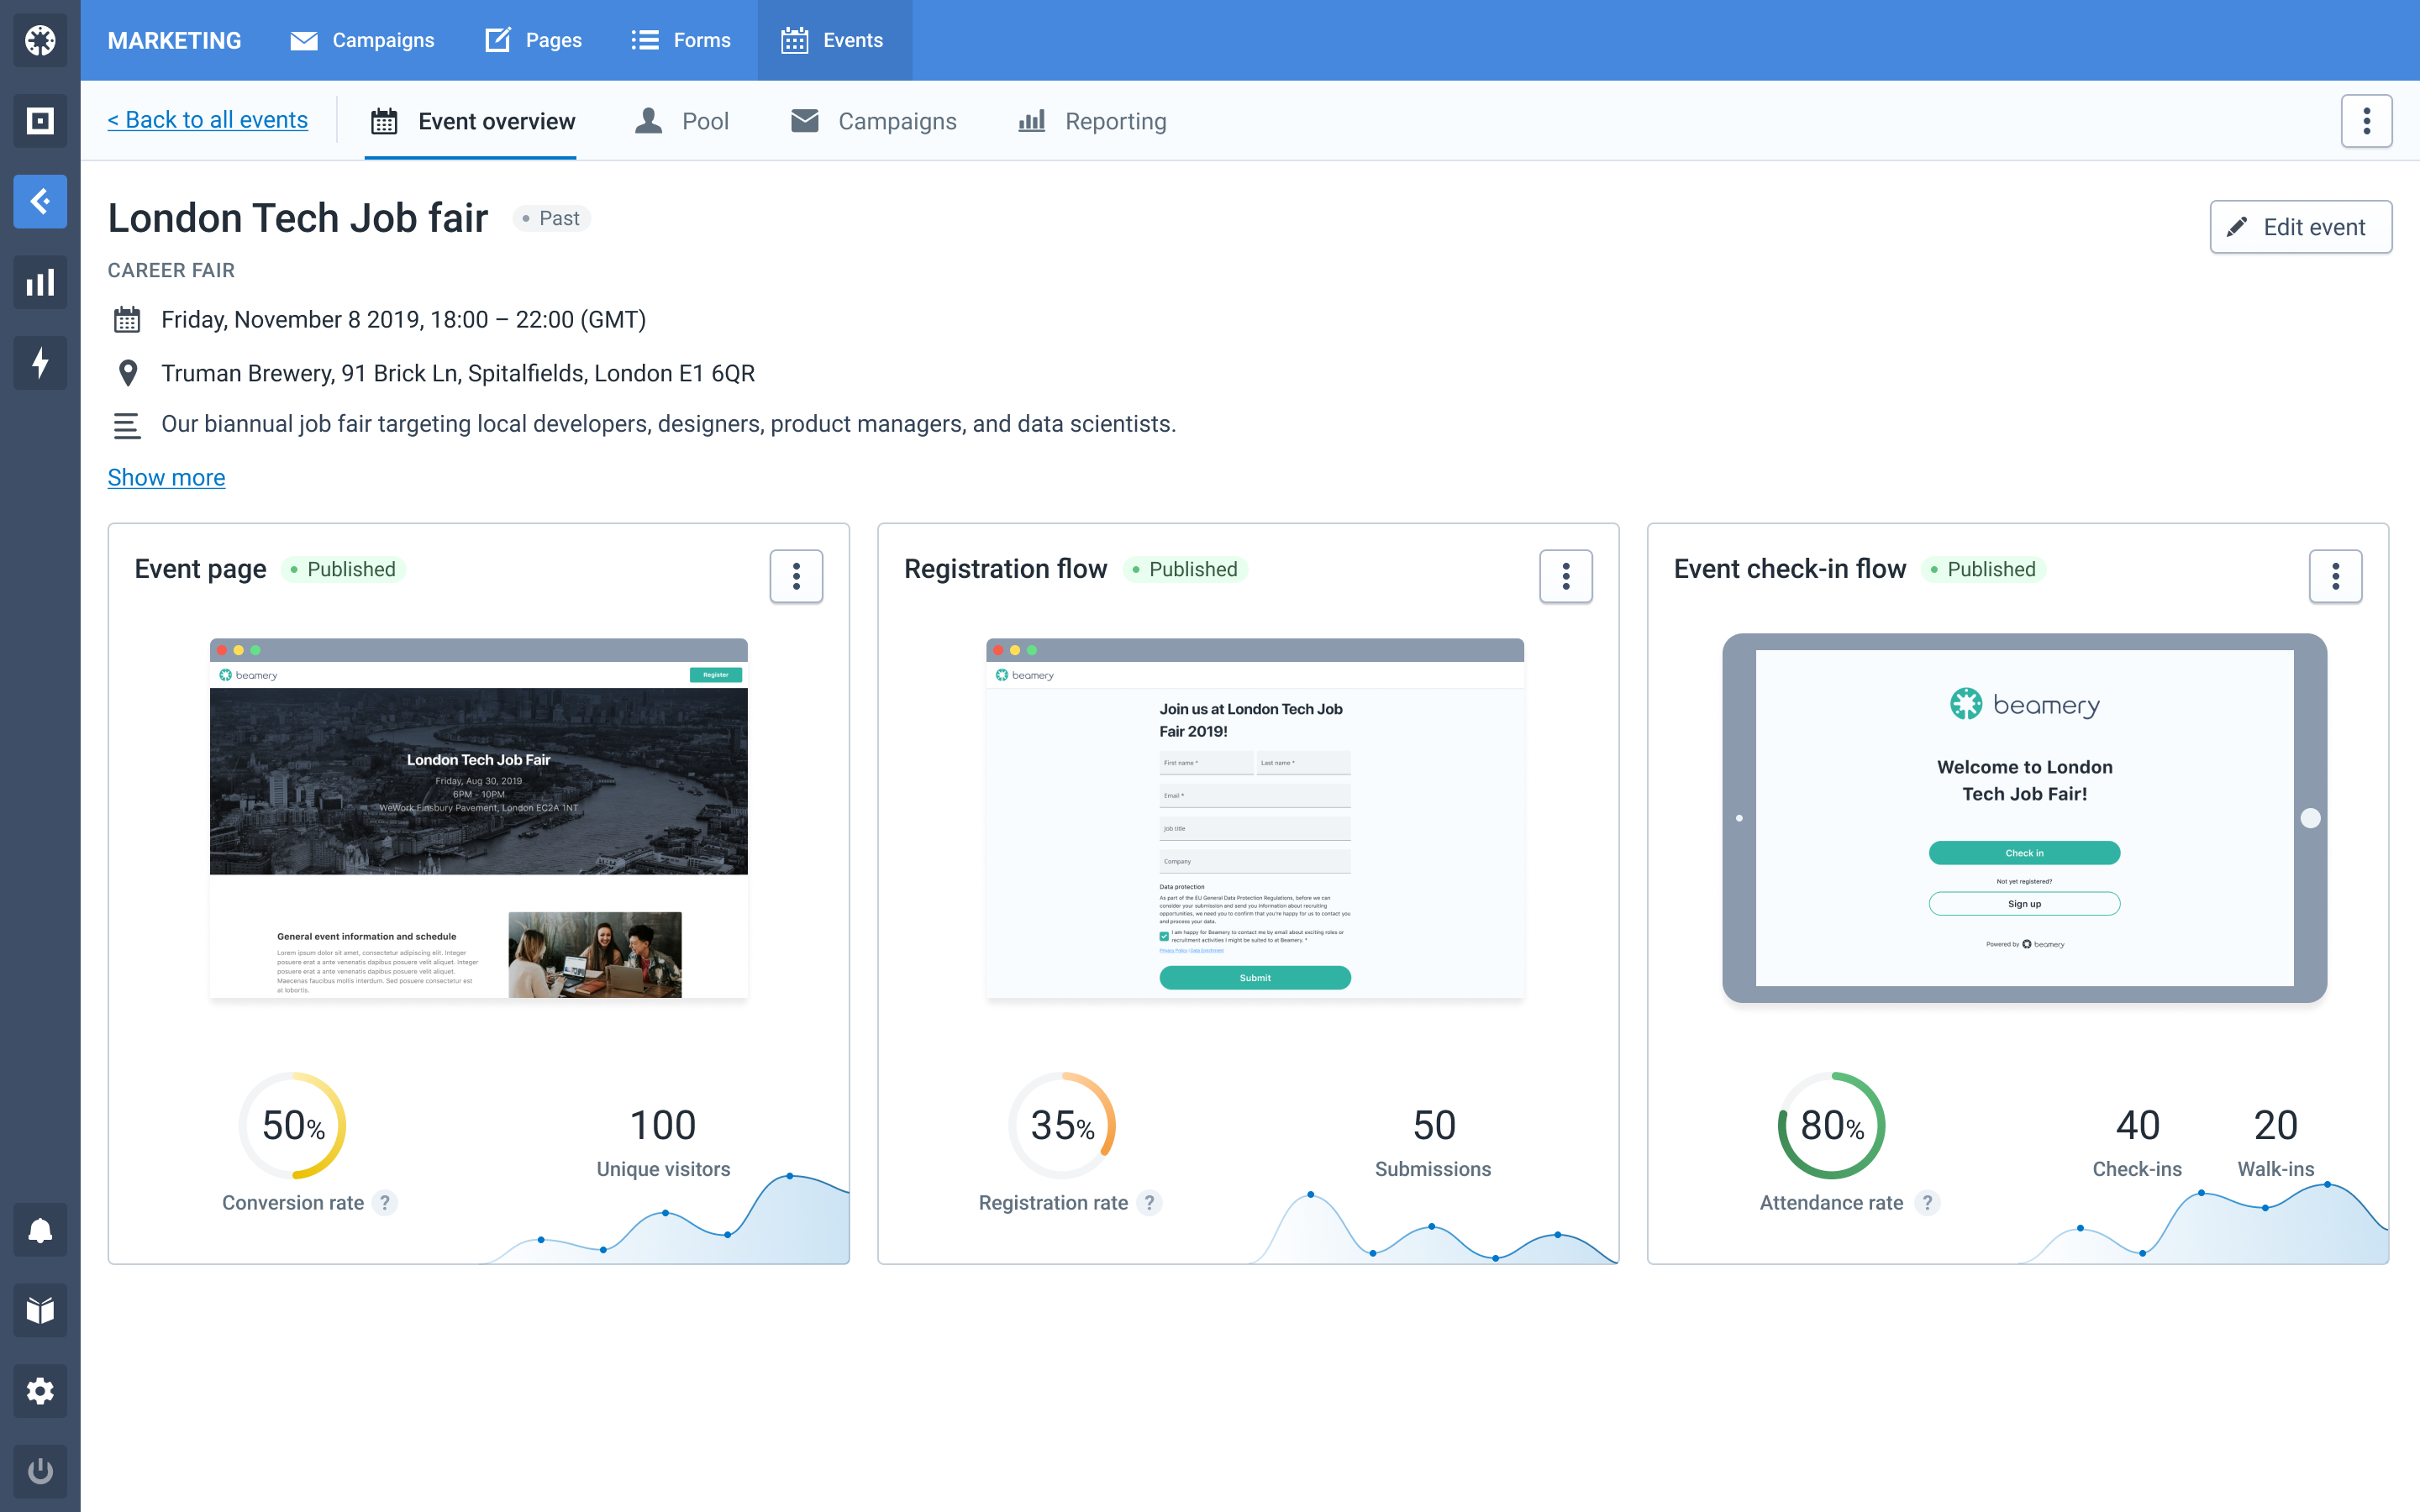The width and height of the screenshot is (2420, 1512).
Task: Open top-right event more options menu
Action: (2366, 121)
